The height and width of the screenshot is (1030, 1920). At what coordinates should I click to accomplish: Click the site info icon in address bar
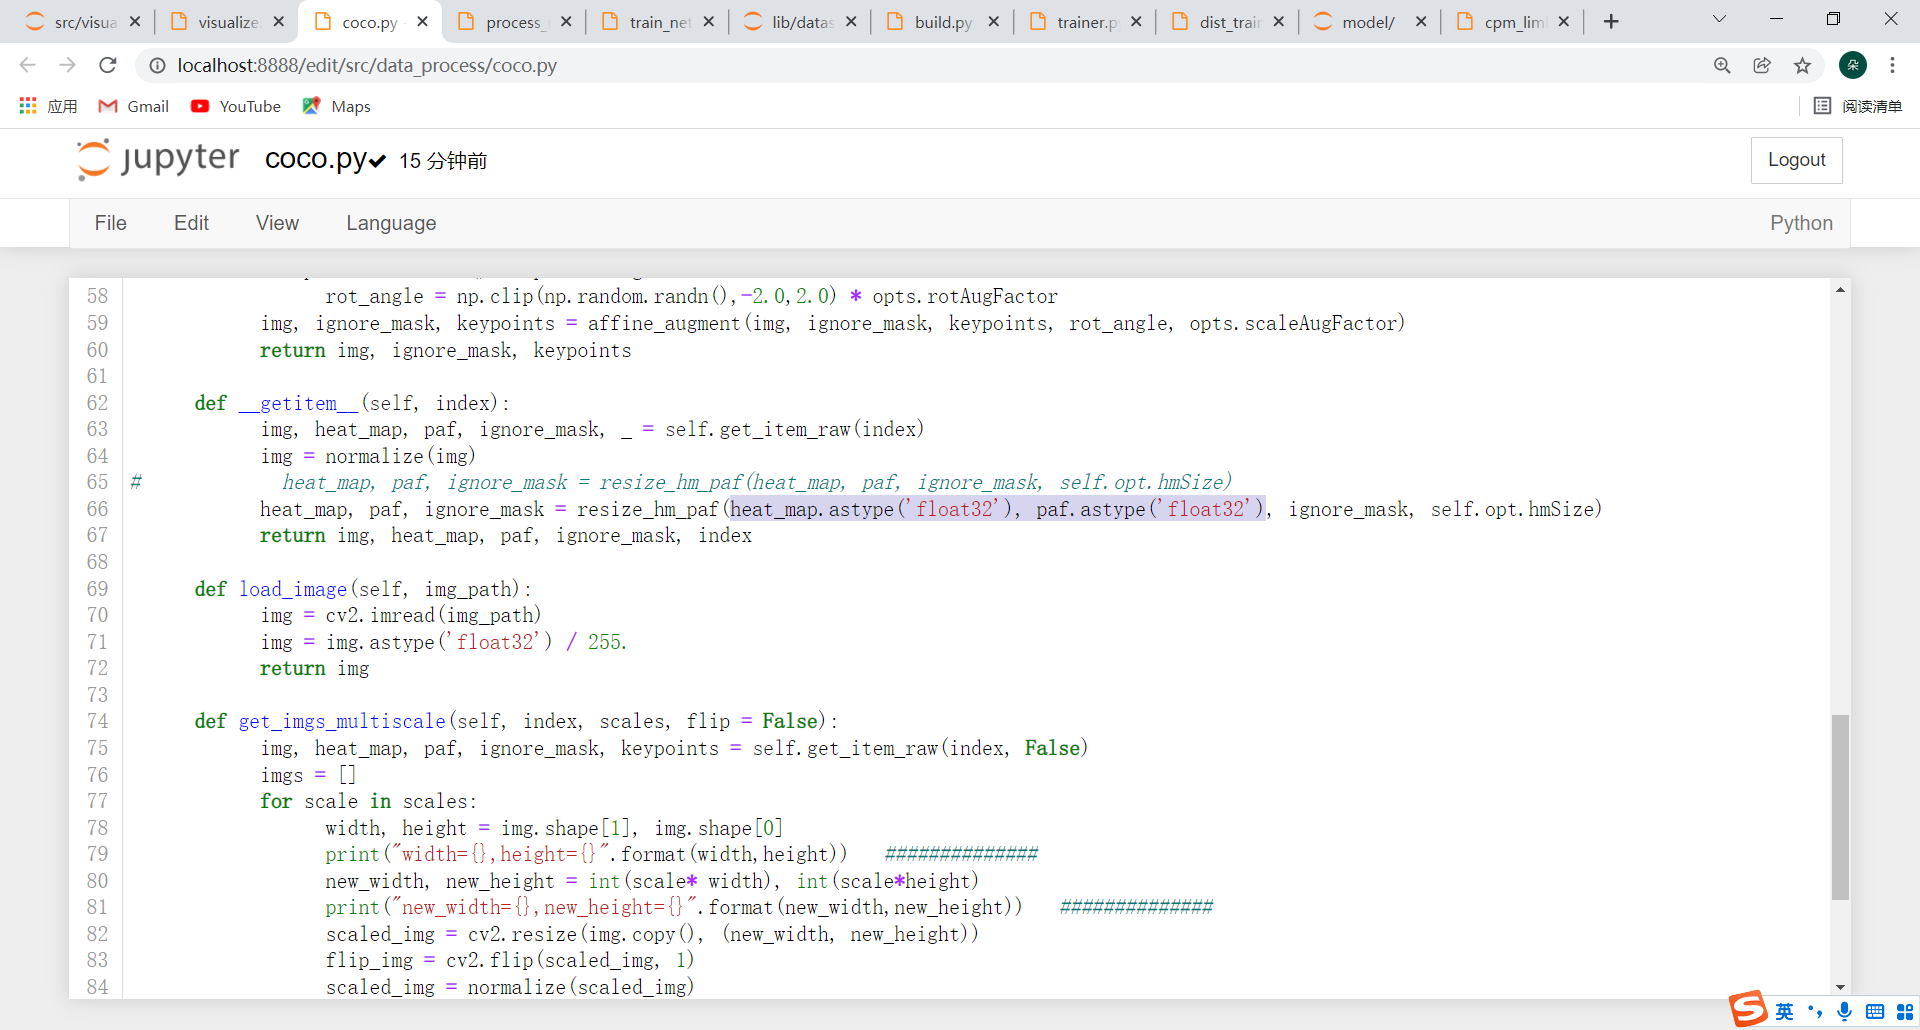pos(157,65)
